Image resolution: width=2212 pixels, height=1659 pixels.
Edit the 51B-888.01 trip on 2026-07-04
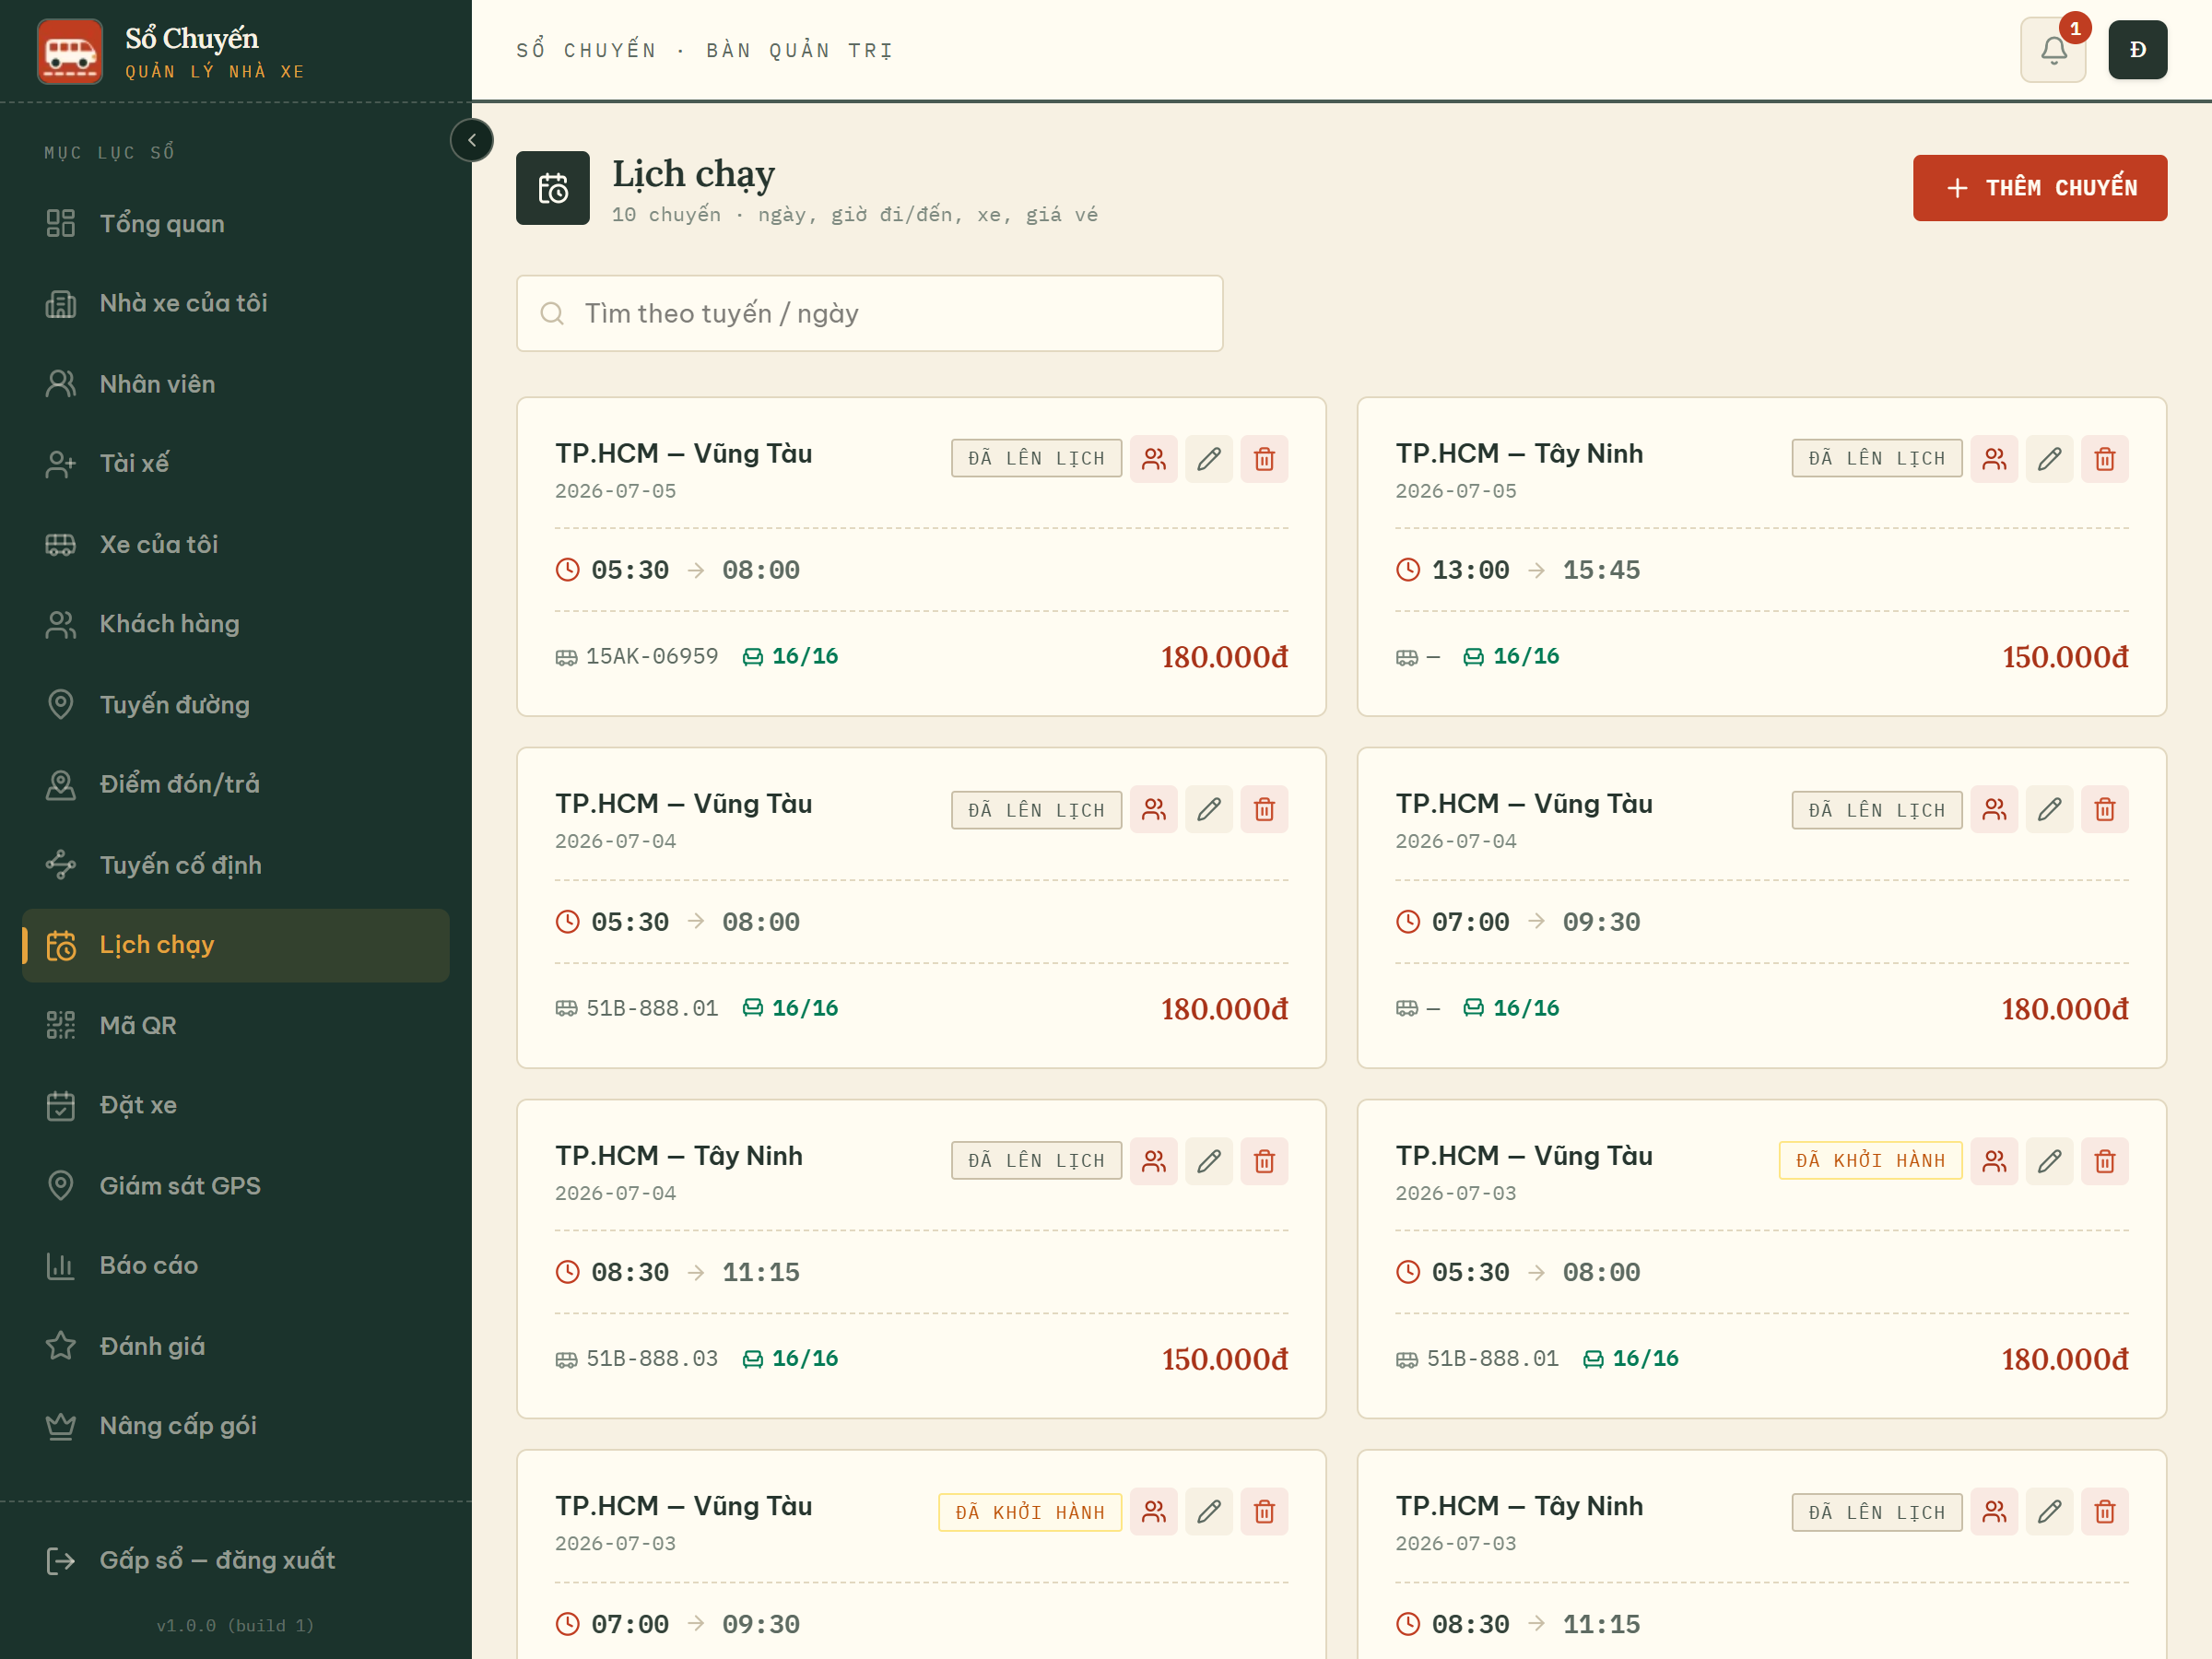1209,809
